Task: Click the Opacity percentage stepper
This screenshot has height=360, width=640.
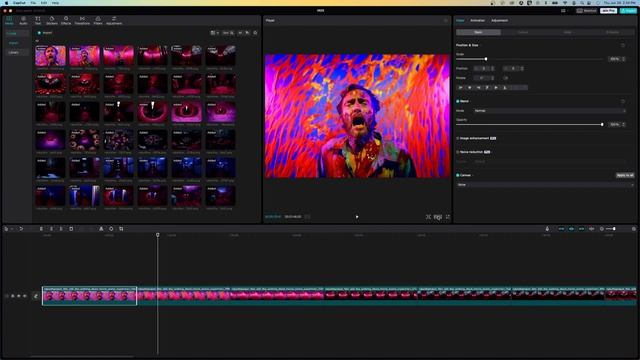Action: pyautogui.click(x=623, y=124)
